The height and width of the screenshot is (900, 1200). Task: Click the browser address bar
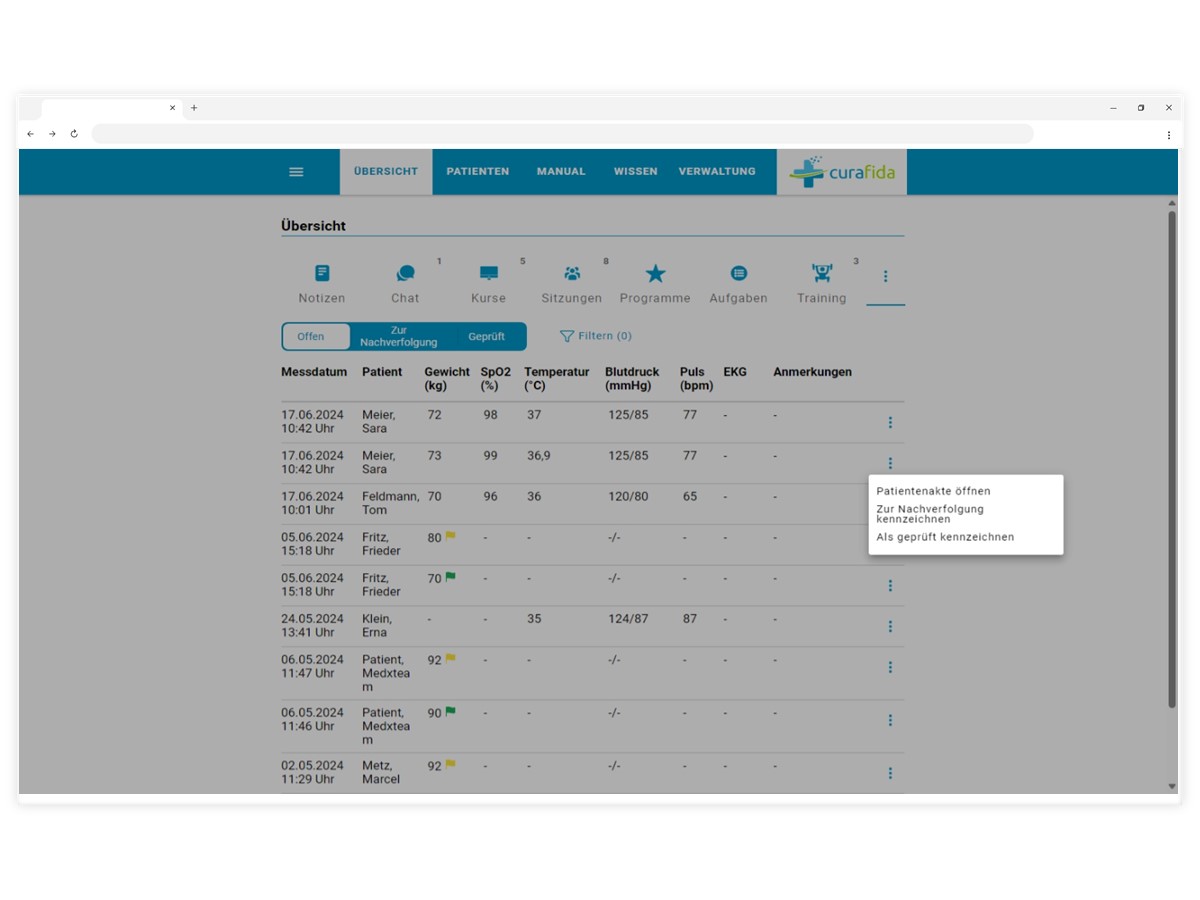coord(562,134)
